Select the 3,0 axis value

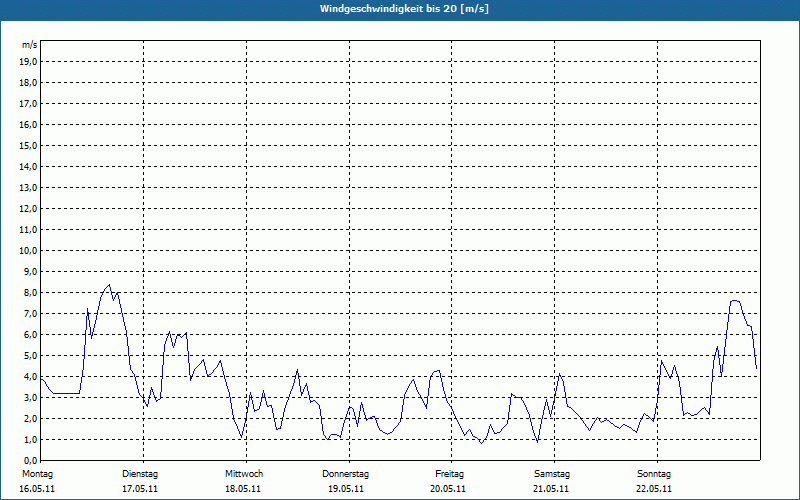29,397
